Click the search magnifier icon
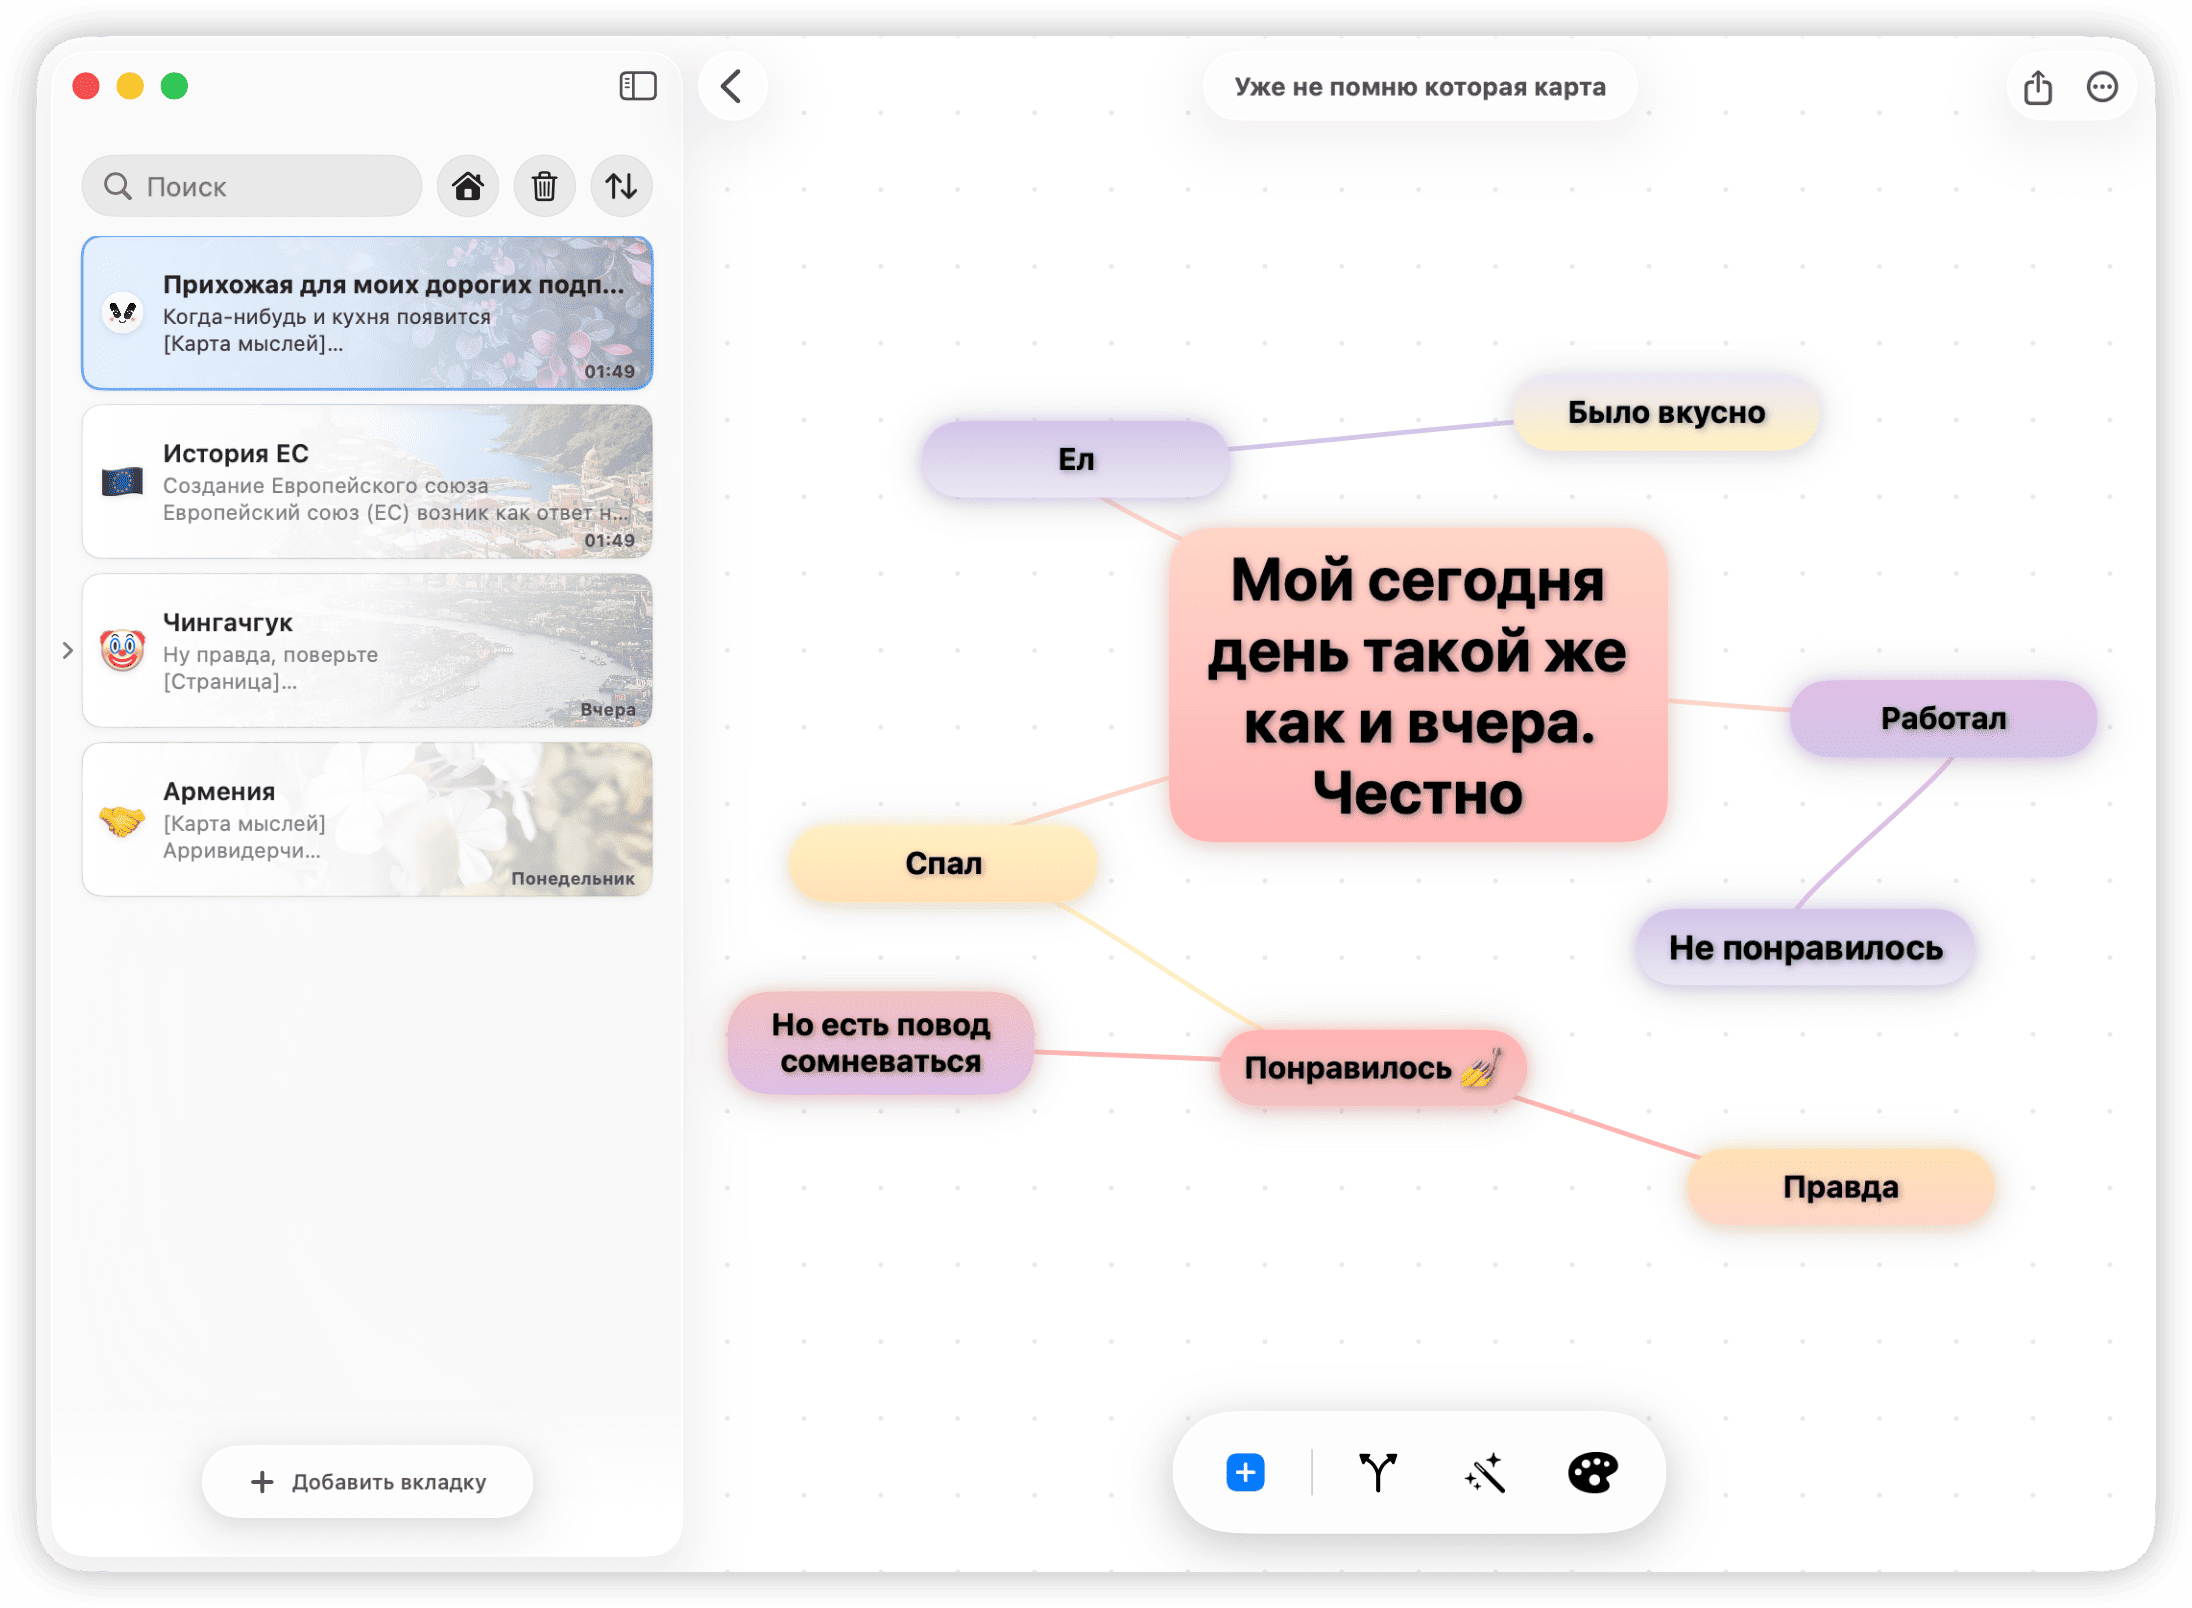The width and height of the screenshot is (2192, 1608). point(118,186)
